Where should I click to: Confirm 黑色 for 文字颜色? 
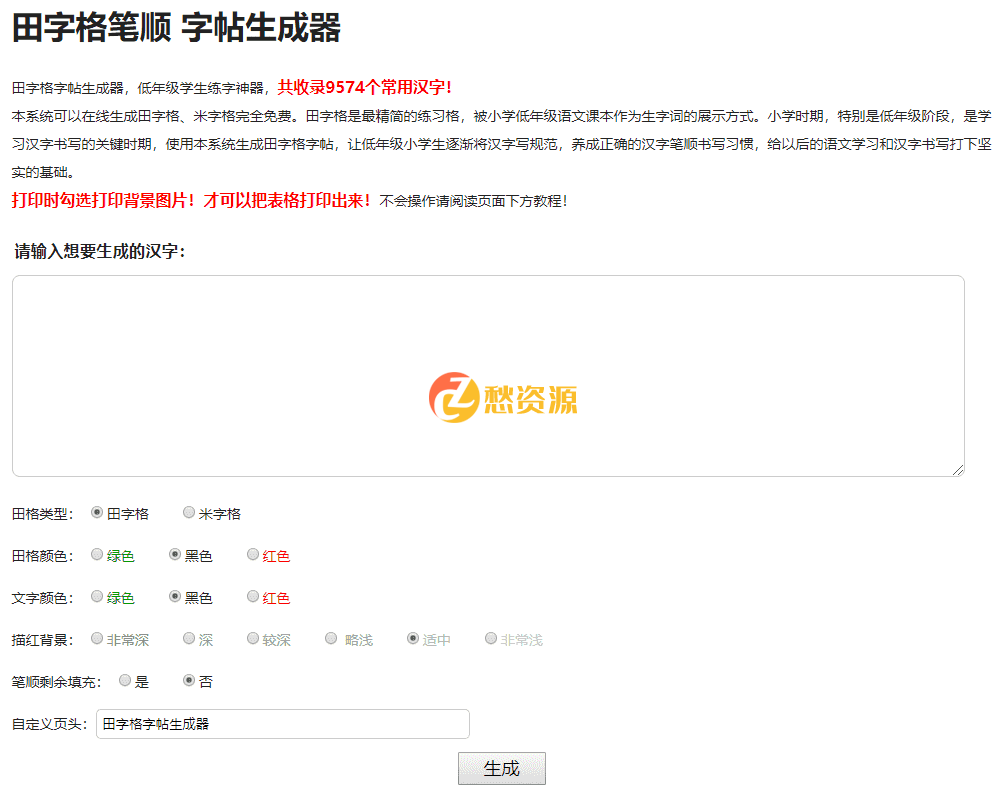pyautogui.click(x=174, y=595)
